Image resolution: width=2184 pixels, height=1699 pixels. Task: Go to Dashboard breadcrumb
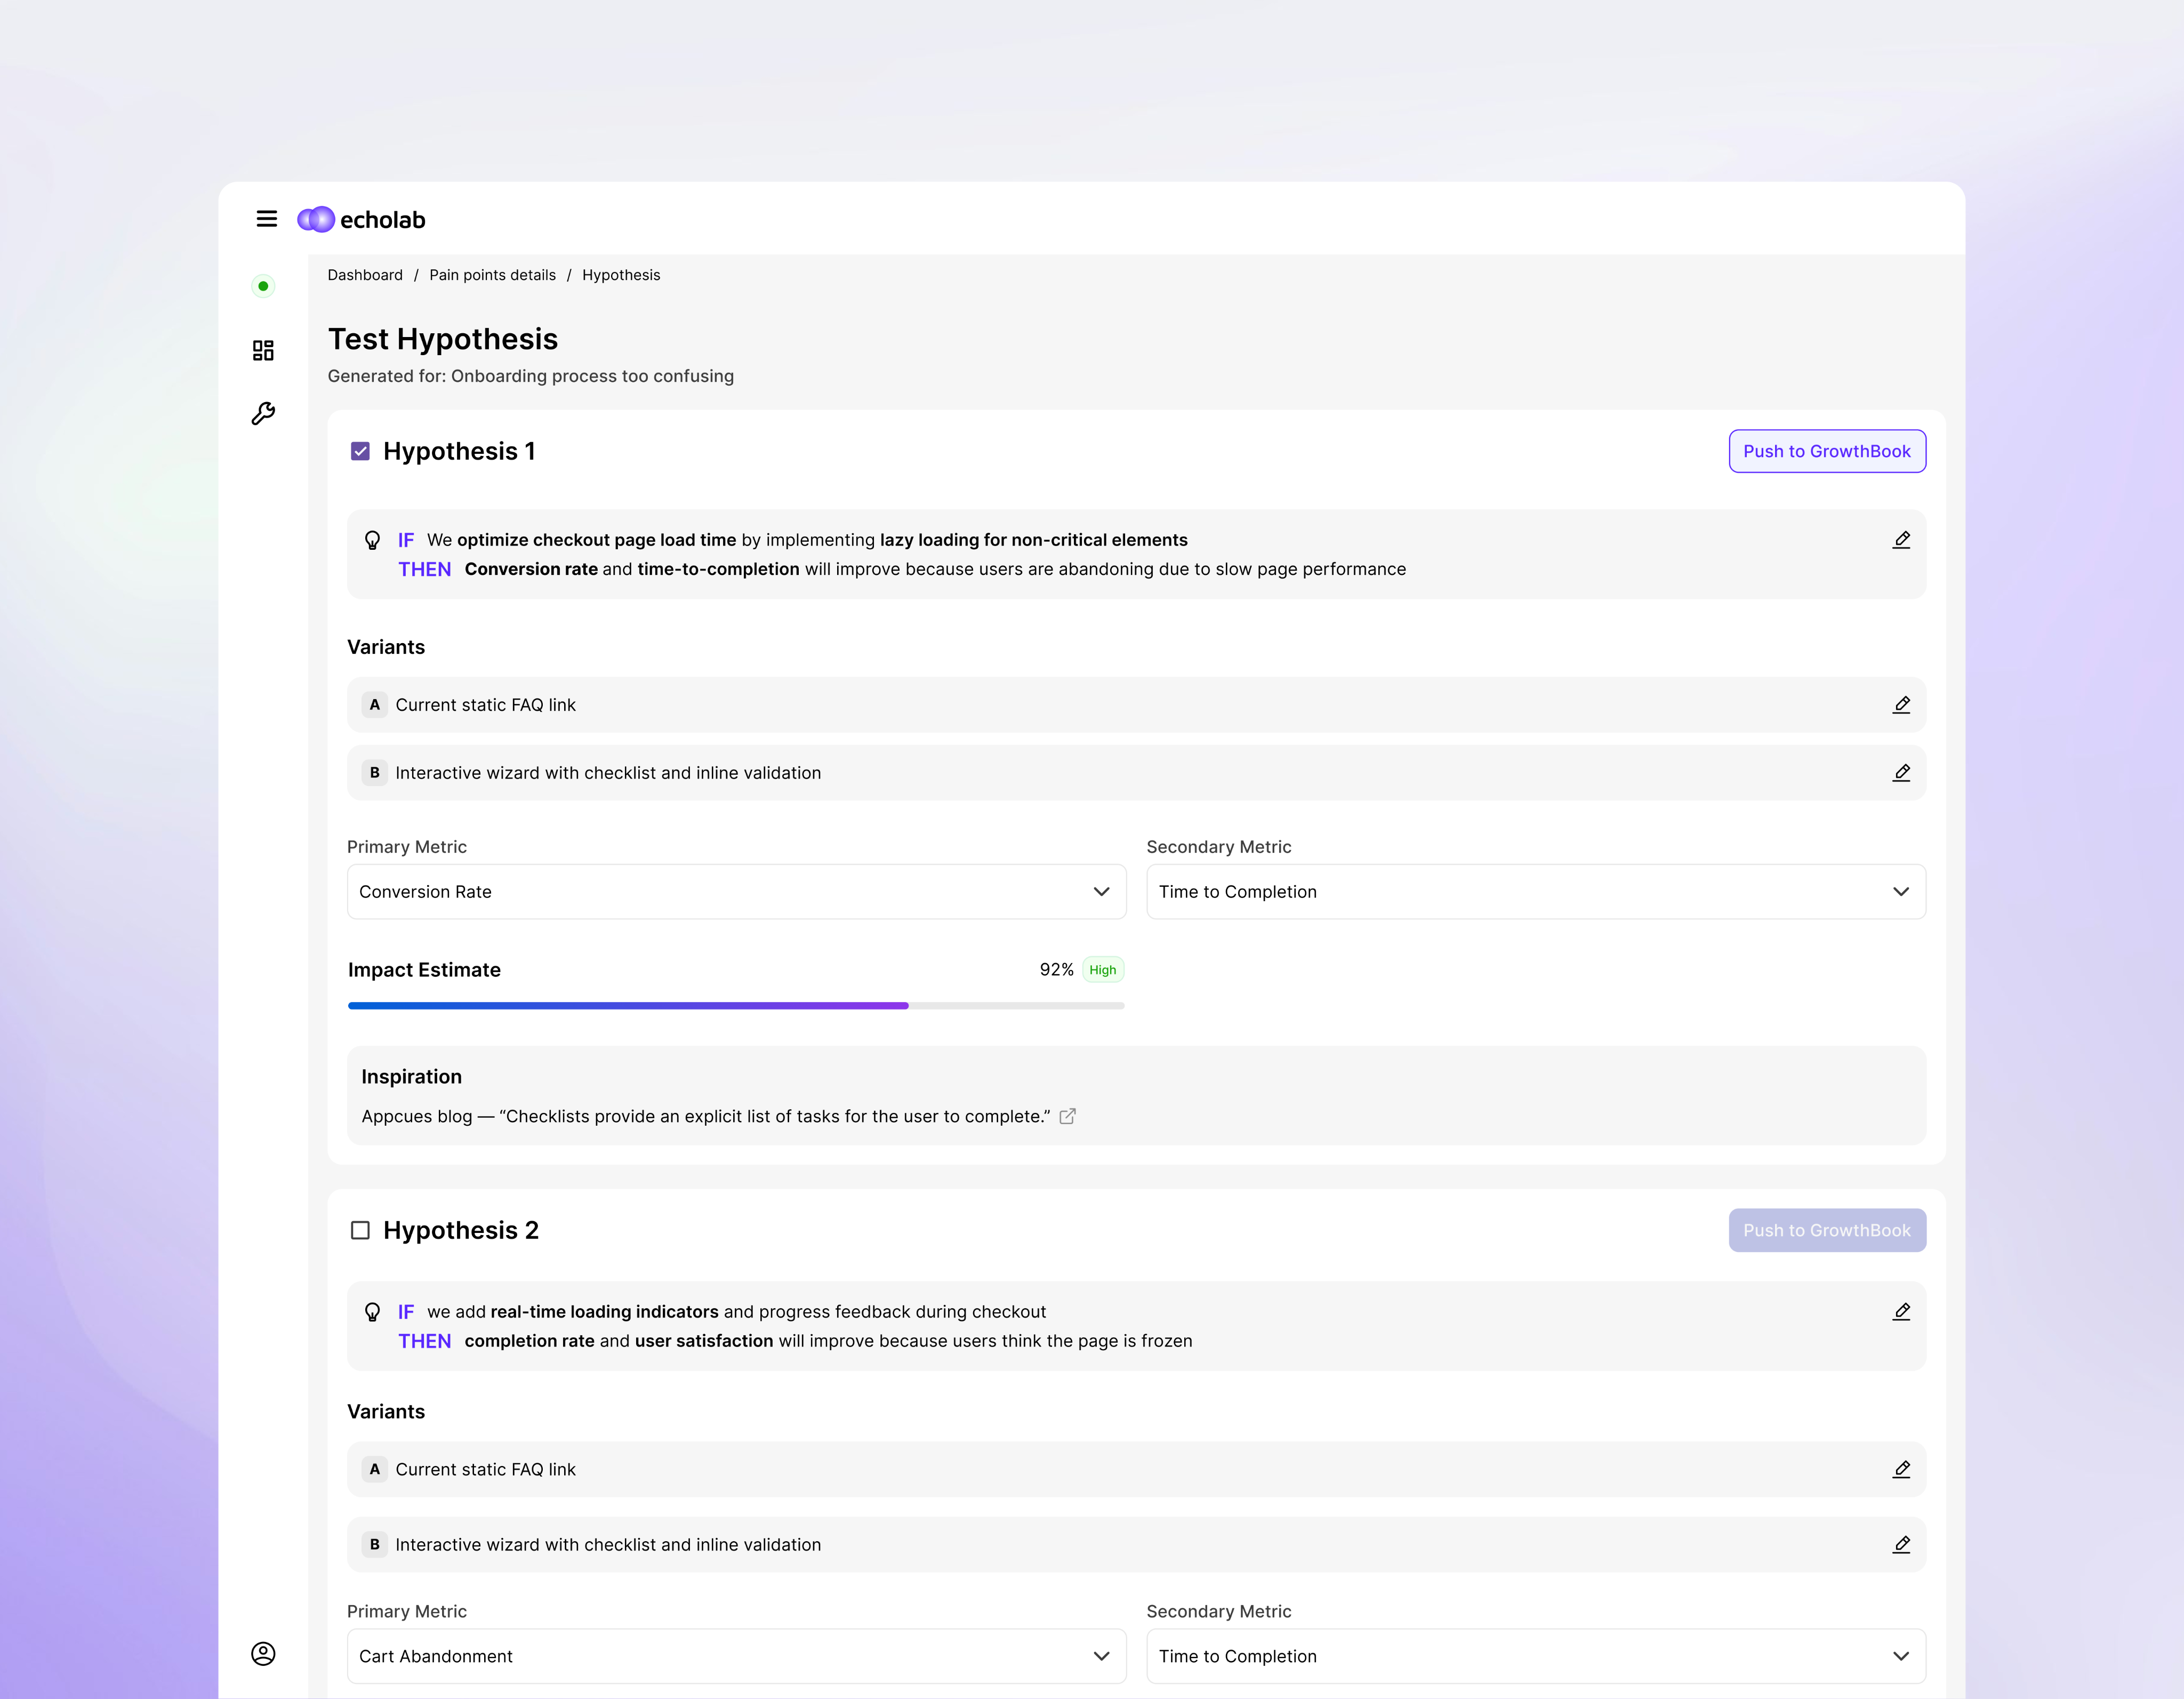point(365,275)
